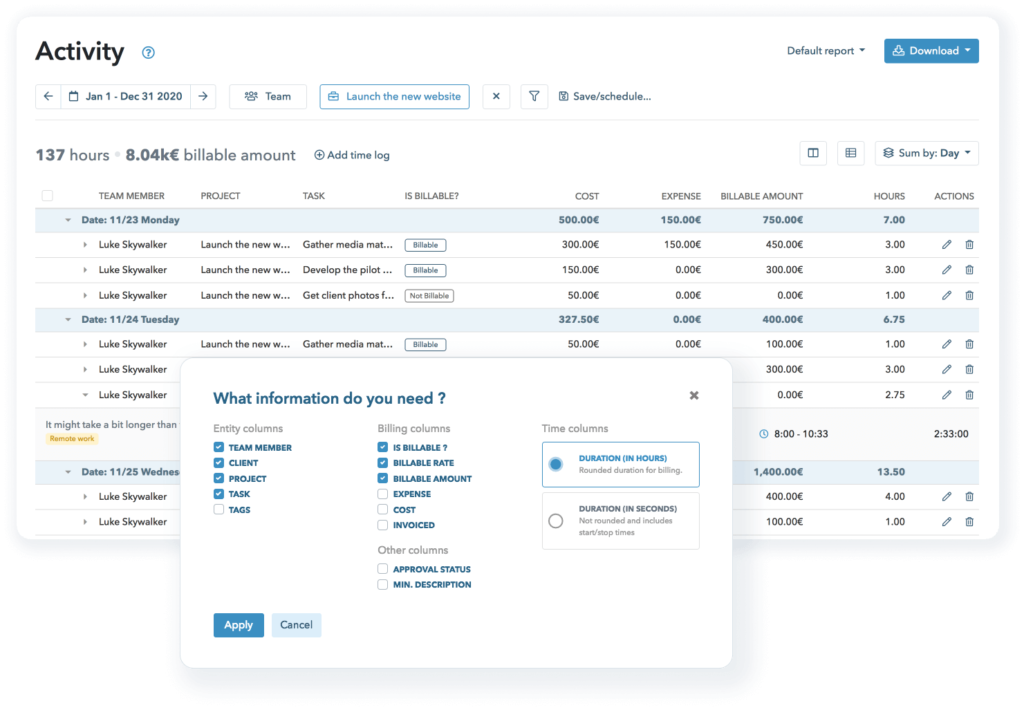Apply the selected columns
The height and width of the screenshot is (710, 1024).
coord(238,625)
